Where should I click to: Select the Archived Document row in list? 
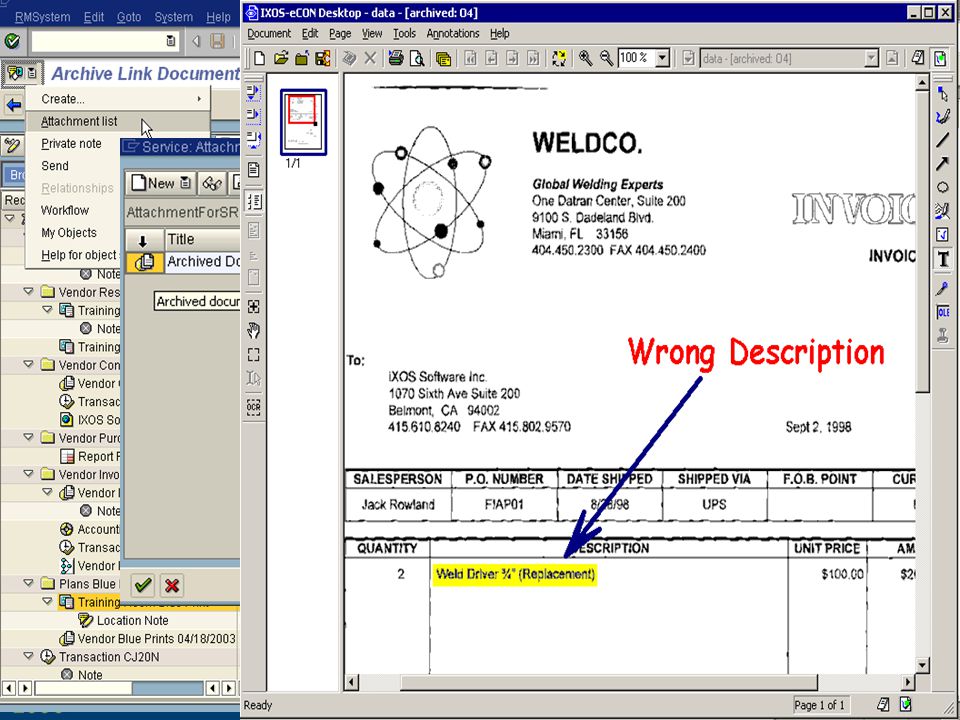click(183, 261)
